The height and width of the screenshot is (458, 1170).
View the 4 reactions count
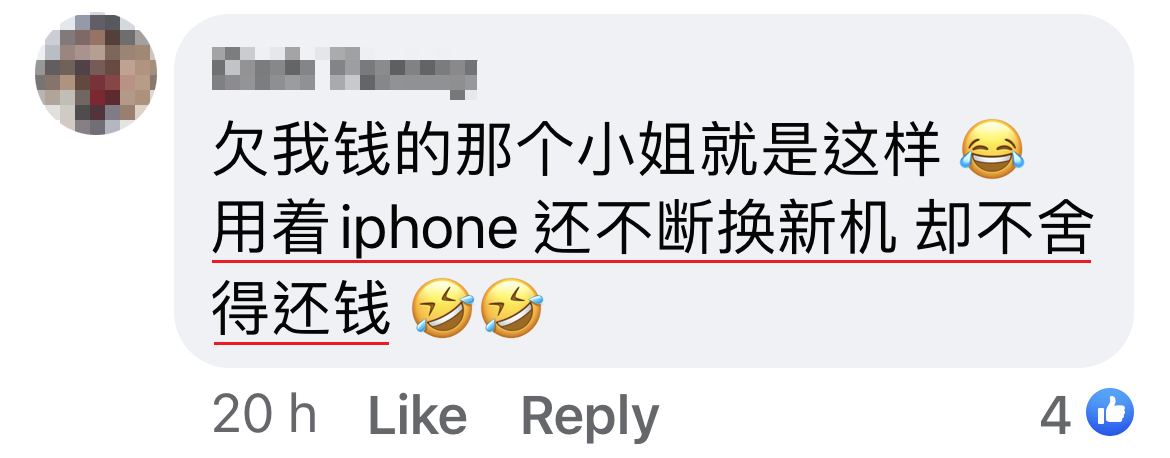[1055, 415]
